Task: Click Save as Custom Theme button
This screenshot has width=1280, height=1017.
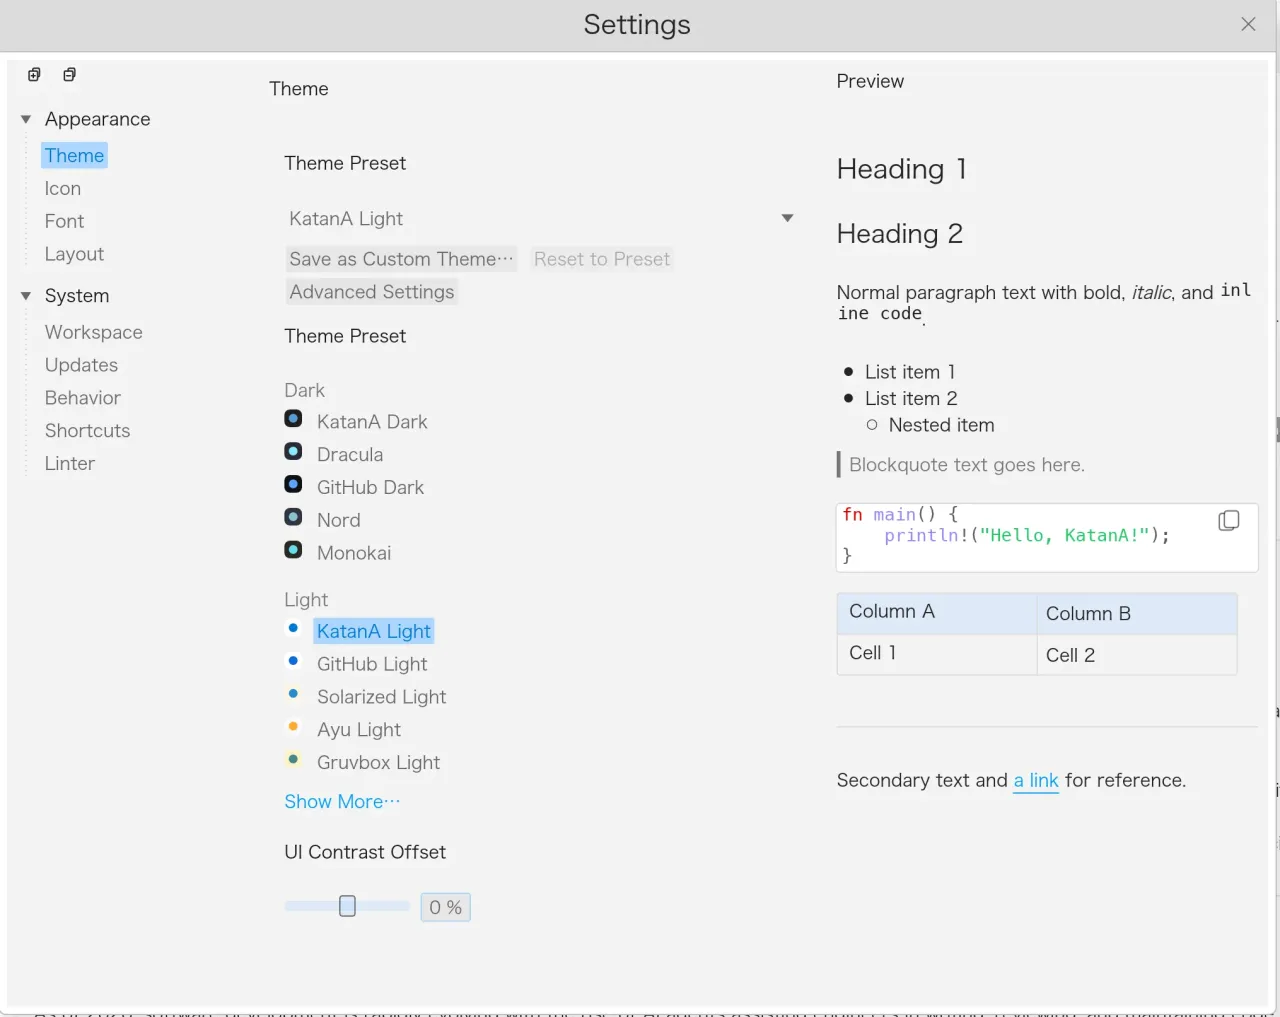Action: [401, 259]
